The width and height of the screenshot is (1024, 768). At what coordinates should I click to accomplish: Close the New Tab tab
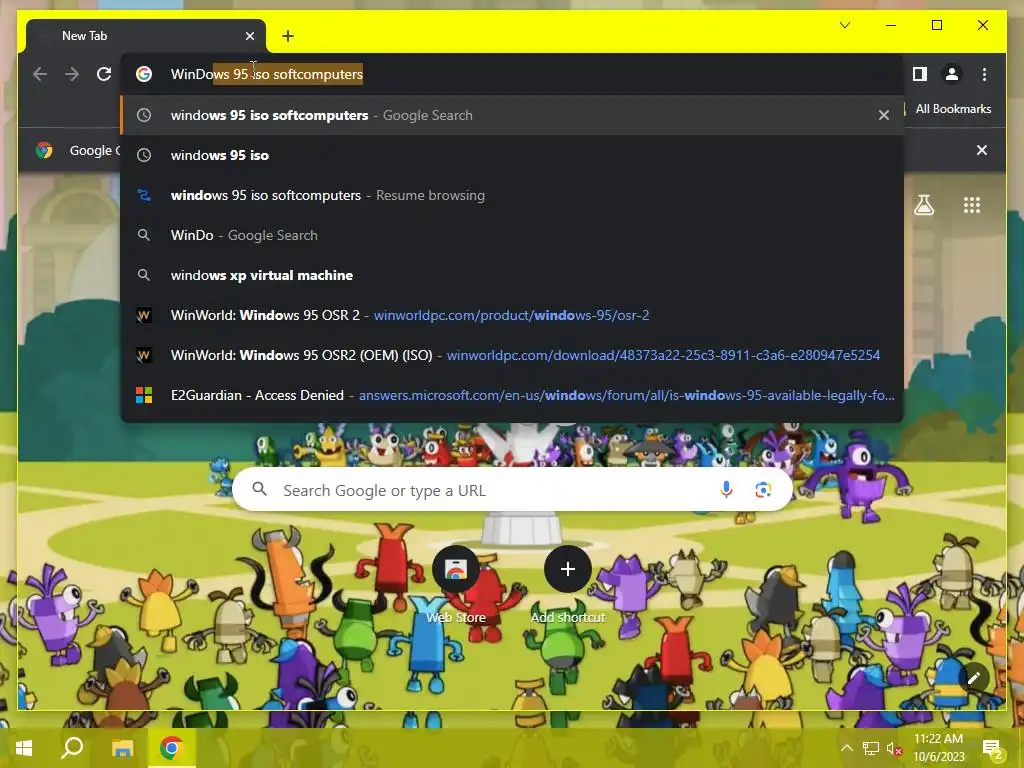pyautogui.click(x=249, y=36)
